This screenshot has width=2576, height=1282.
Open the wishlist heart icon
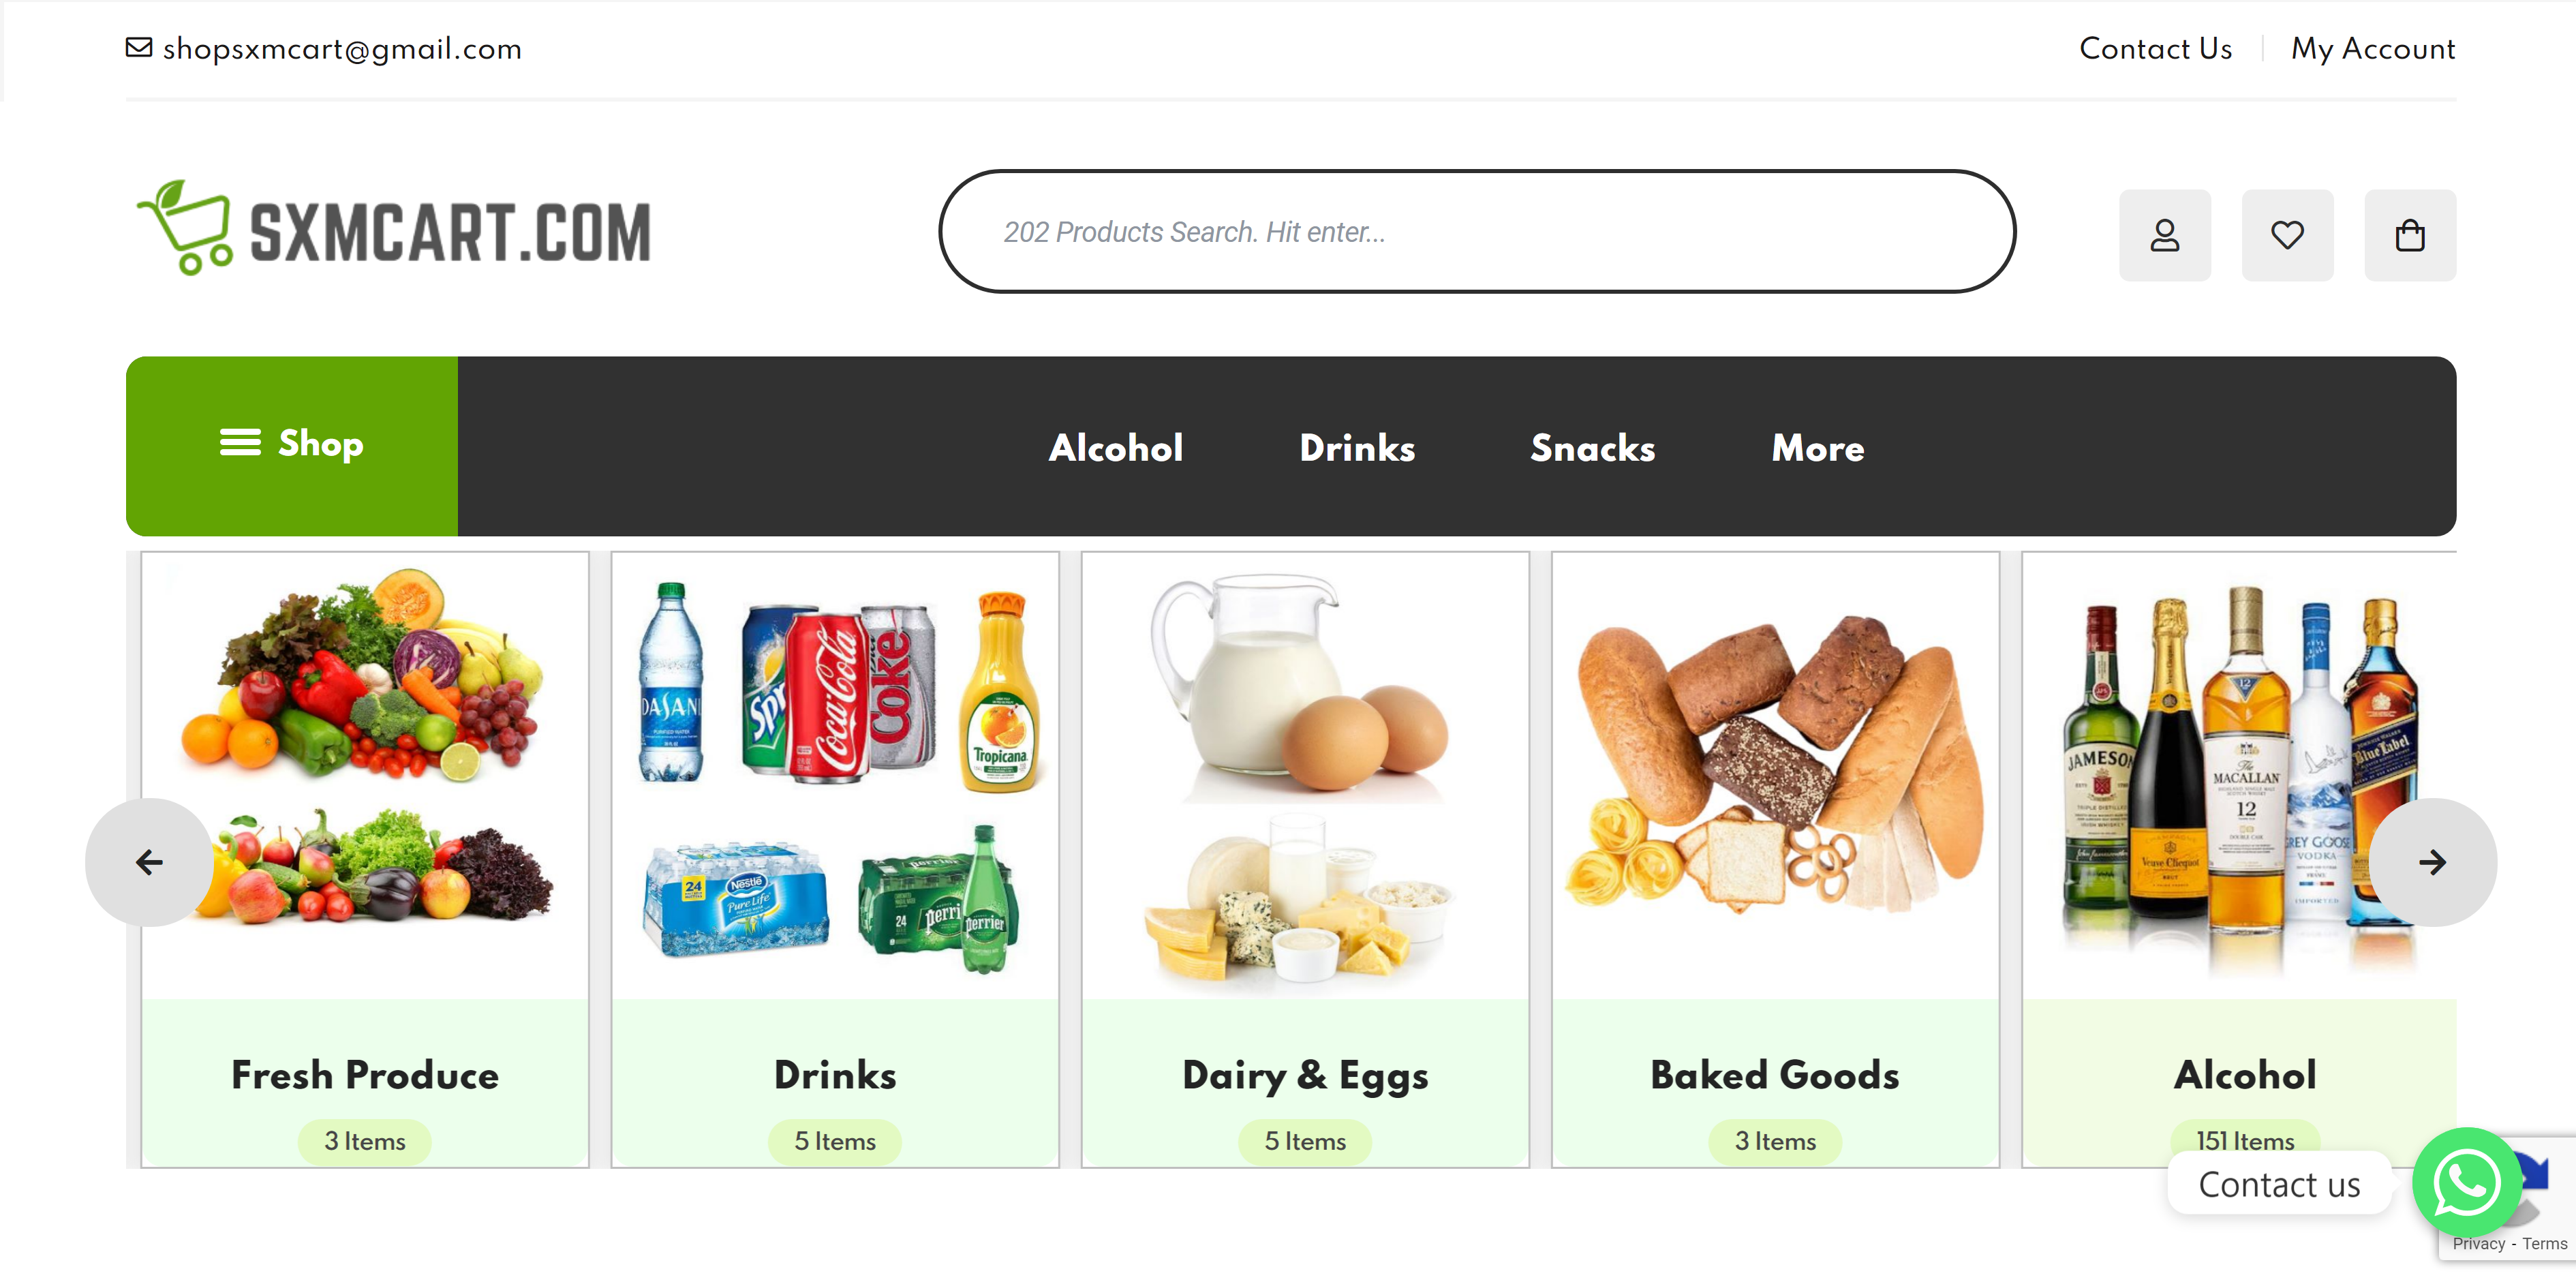coord(2287,235)
